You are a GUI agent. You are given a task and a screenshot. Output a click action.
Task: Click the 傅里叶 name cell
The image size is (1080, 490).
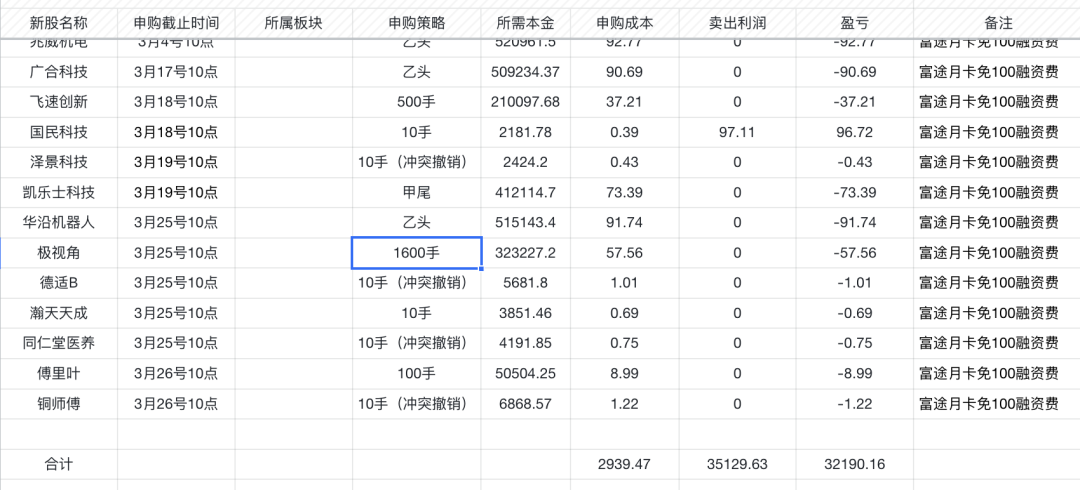[59, 374]
